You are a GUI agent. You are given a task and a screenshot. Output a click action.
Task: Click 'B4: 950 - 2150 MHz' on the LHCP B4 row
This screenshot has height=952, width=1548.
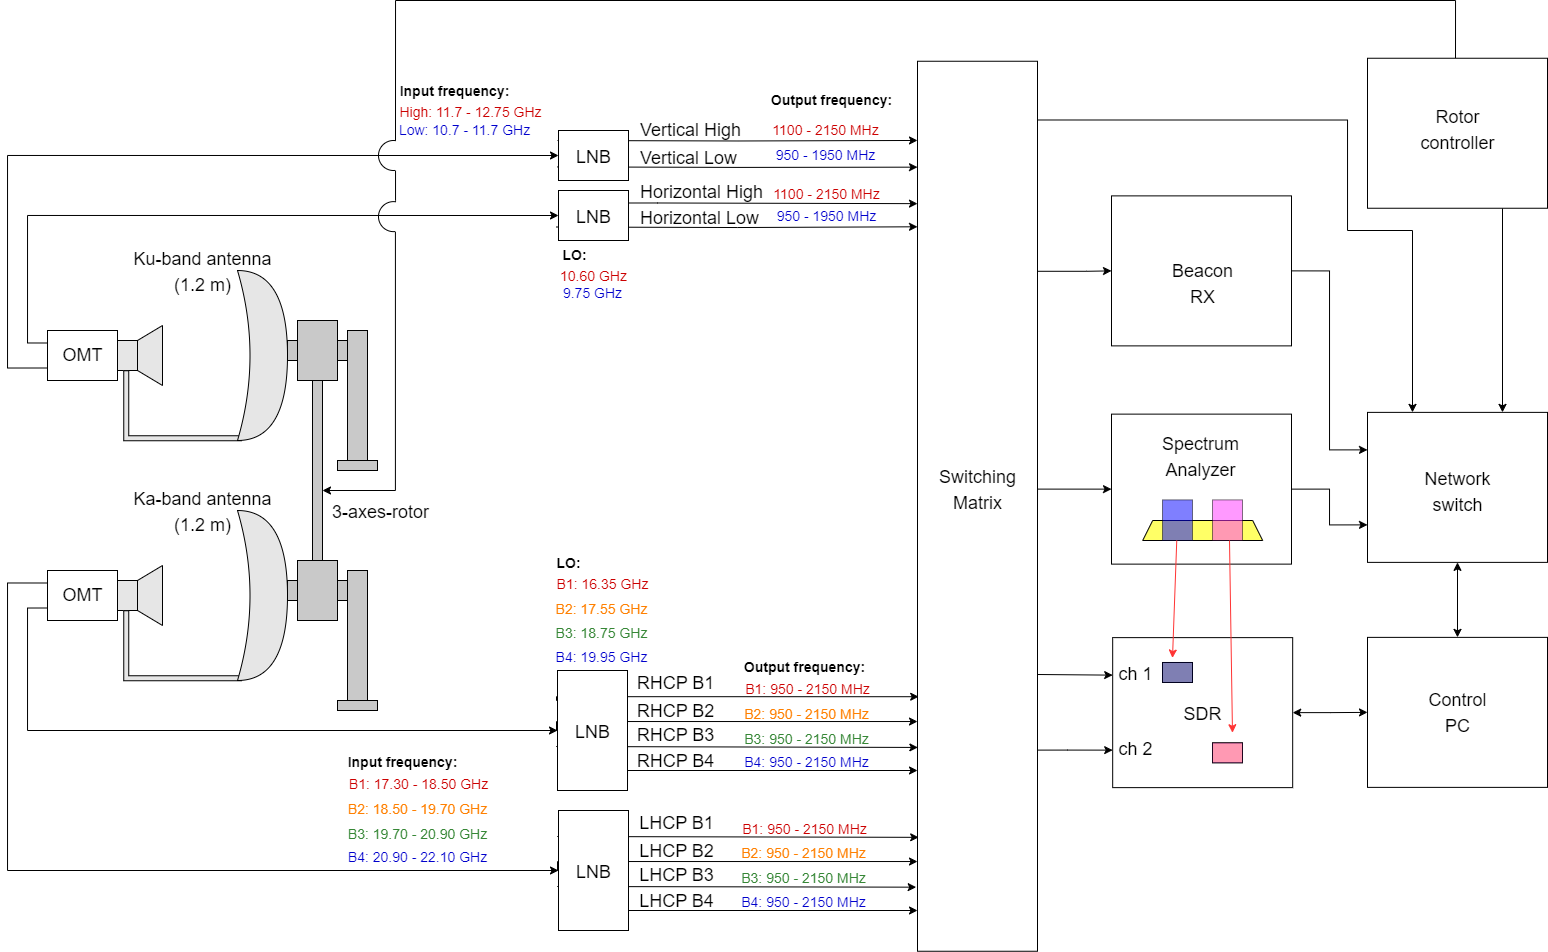tap(803, 902)
